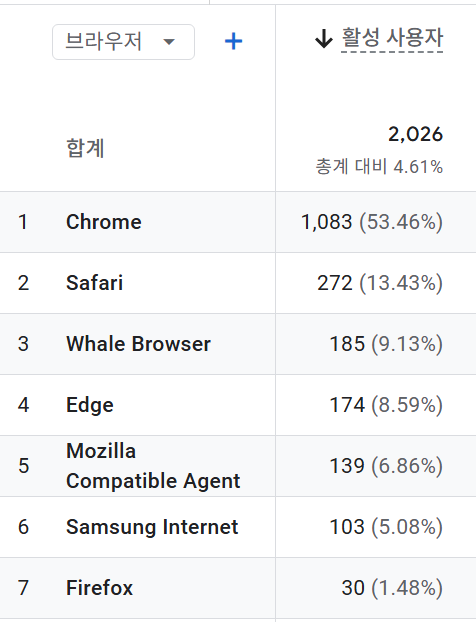Viewport: 476px width, 622px height.
Task: Click the Whale Browser row label
Action: [x=138, y=344]
